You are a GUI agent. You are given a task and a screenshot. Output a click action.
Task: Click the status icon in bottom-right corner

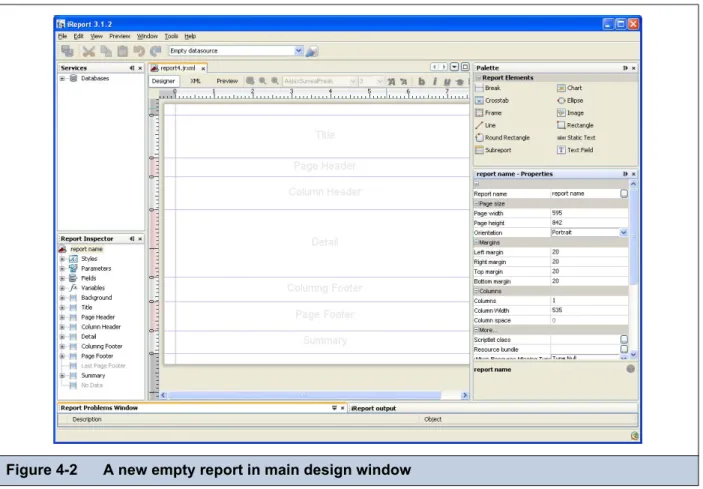(x=634, y=436)
